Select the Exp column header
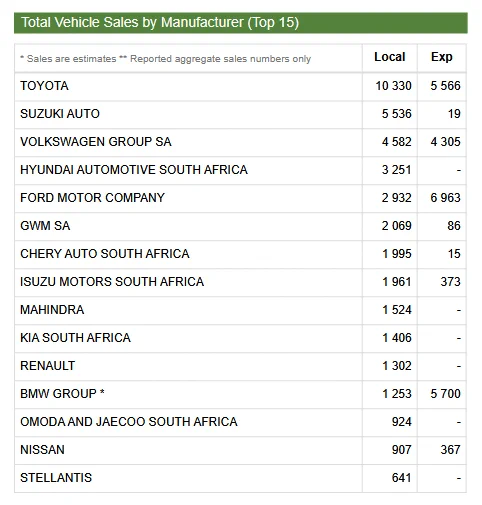The width and height of the screenshot is (482, 505). pyautogui.click(x=442, y=57)
